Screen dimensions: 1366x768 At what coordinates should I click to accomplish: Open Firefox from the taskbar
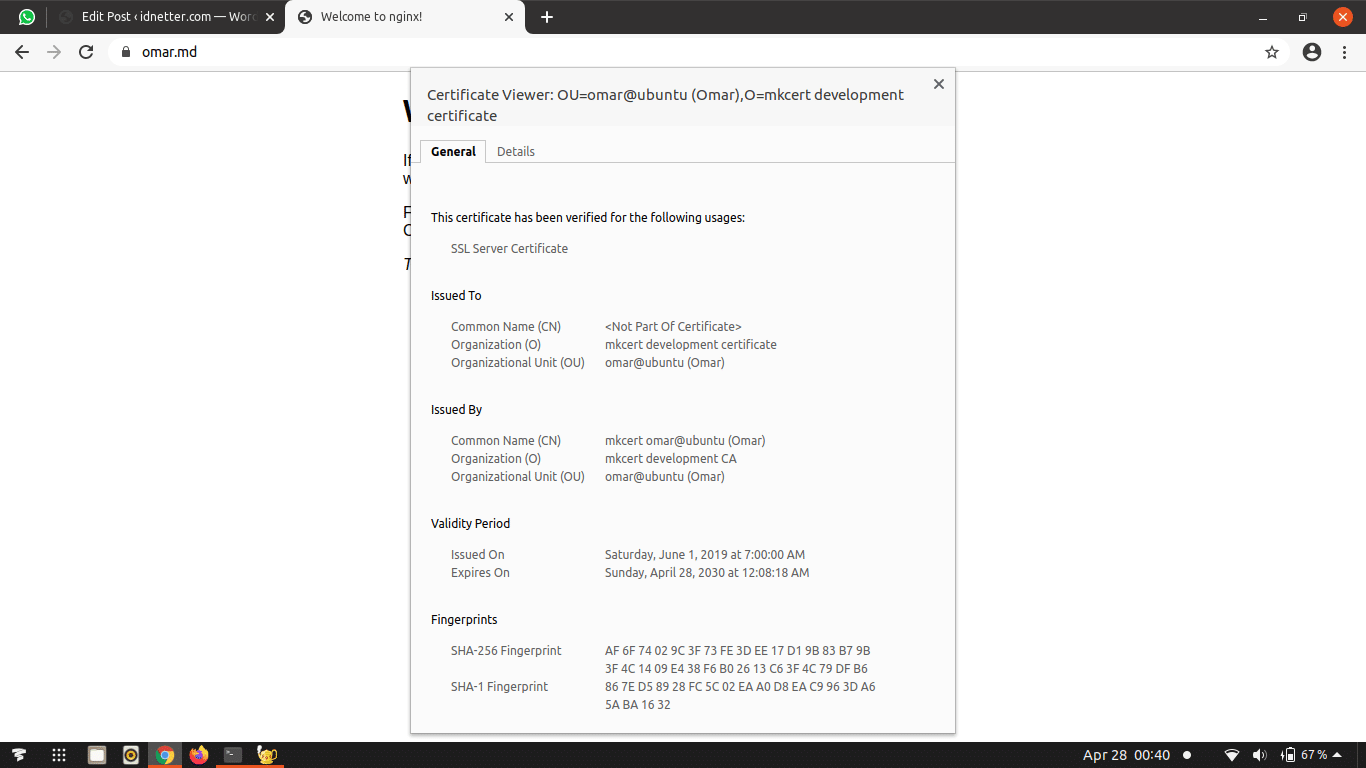tap(199, 755)
